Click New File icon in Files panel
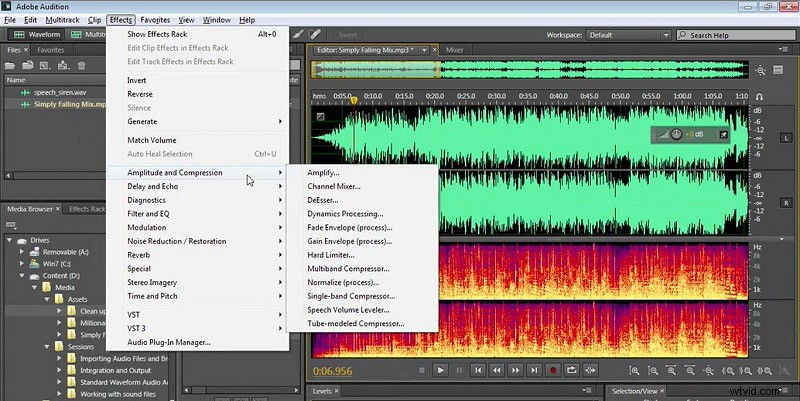The height and width of the screenshot is (401, 800). (x=45, y=65)
